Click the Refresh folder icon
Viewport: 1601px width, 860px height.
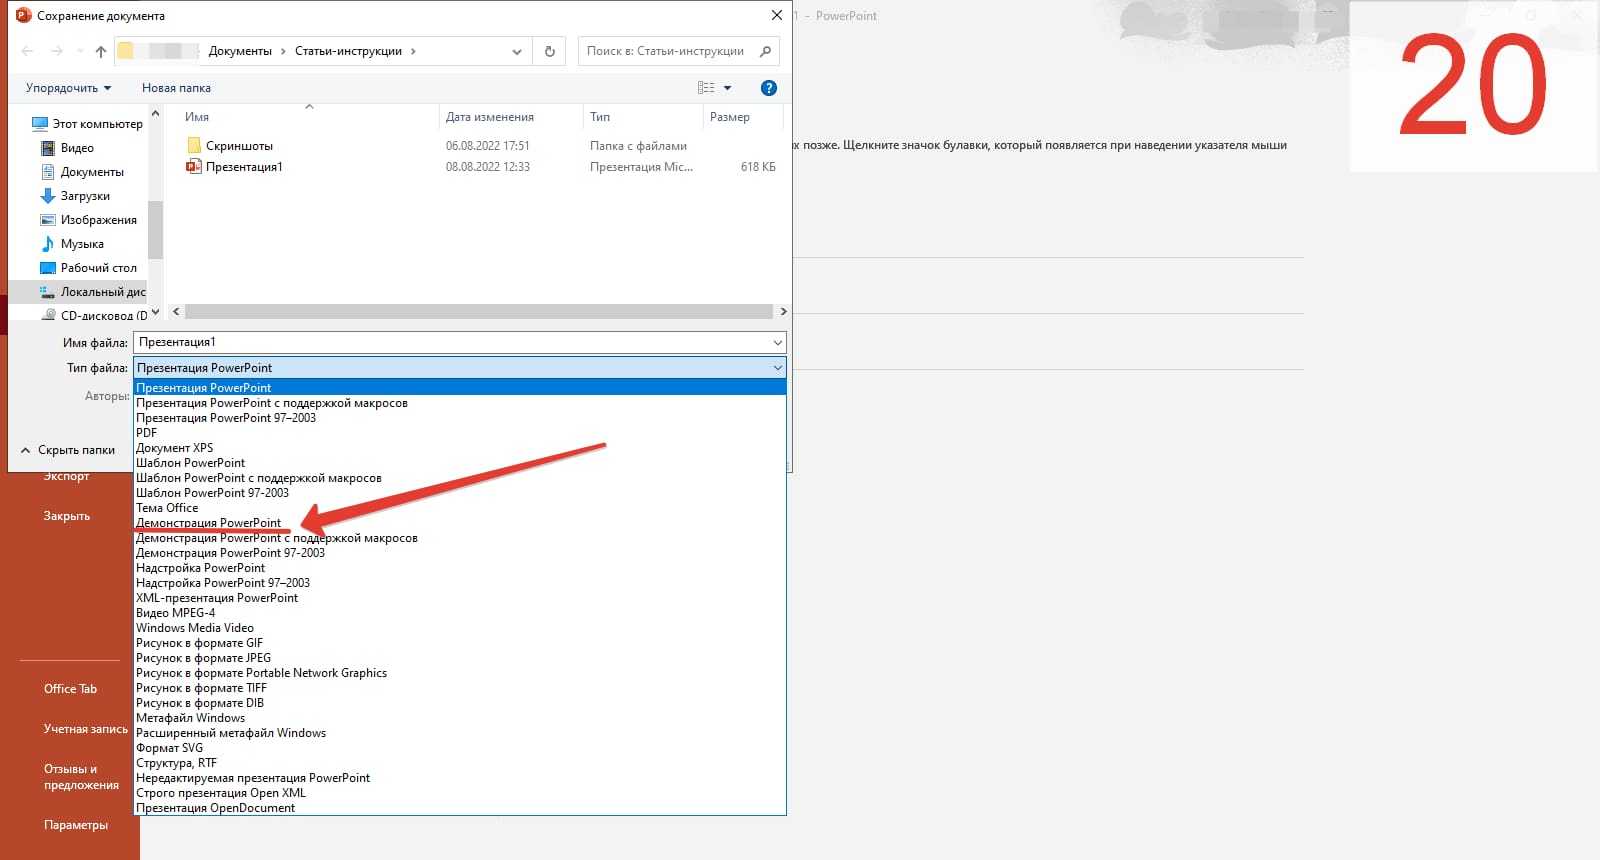[x=549, y=52]
